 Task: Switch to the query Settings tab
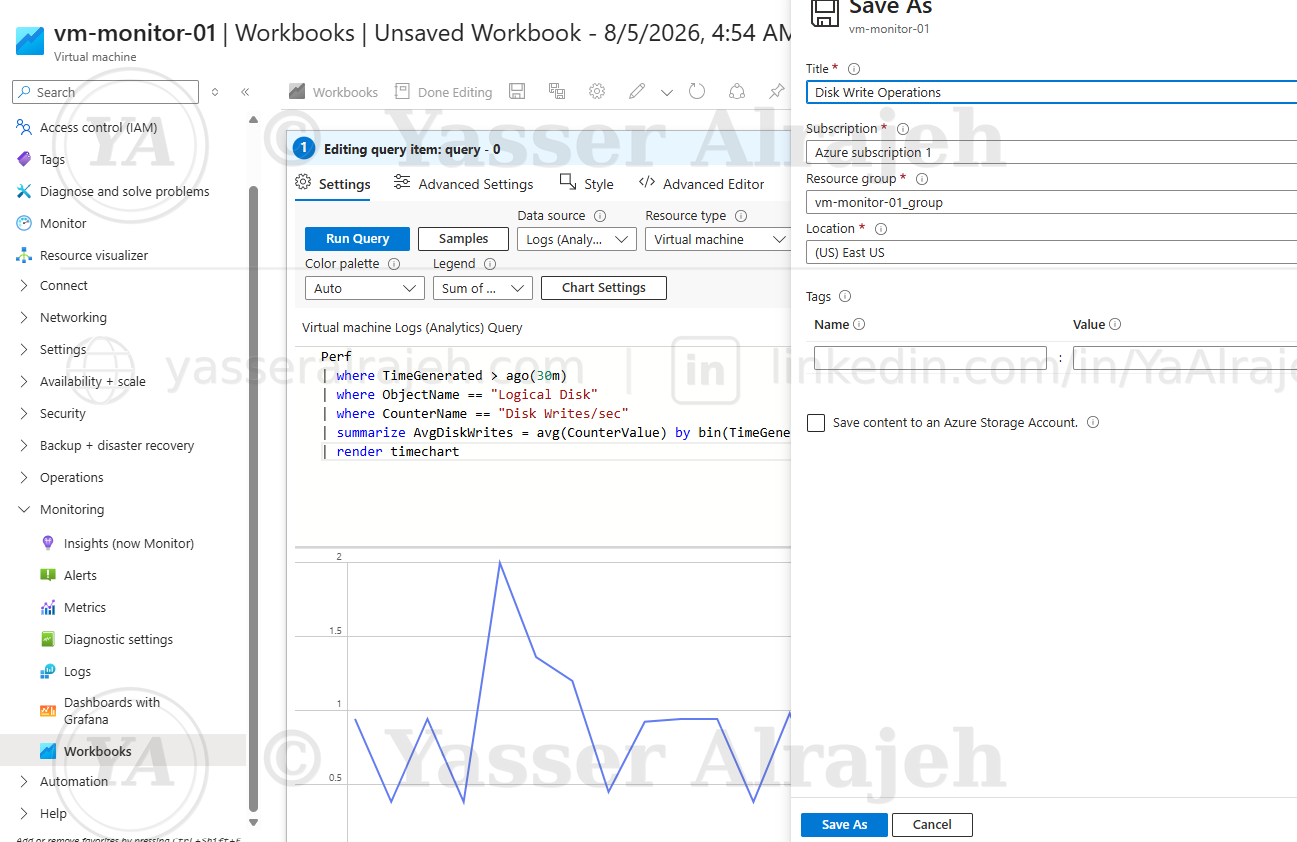(x=333, y=184)
